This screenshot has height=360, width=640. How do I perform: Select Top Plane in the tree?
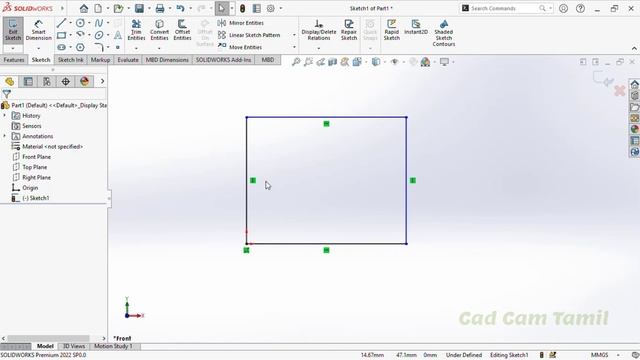pyautogui.click(x=34, y=167)
